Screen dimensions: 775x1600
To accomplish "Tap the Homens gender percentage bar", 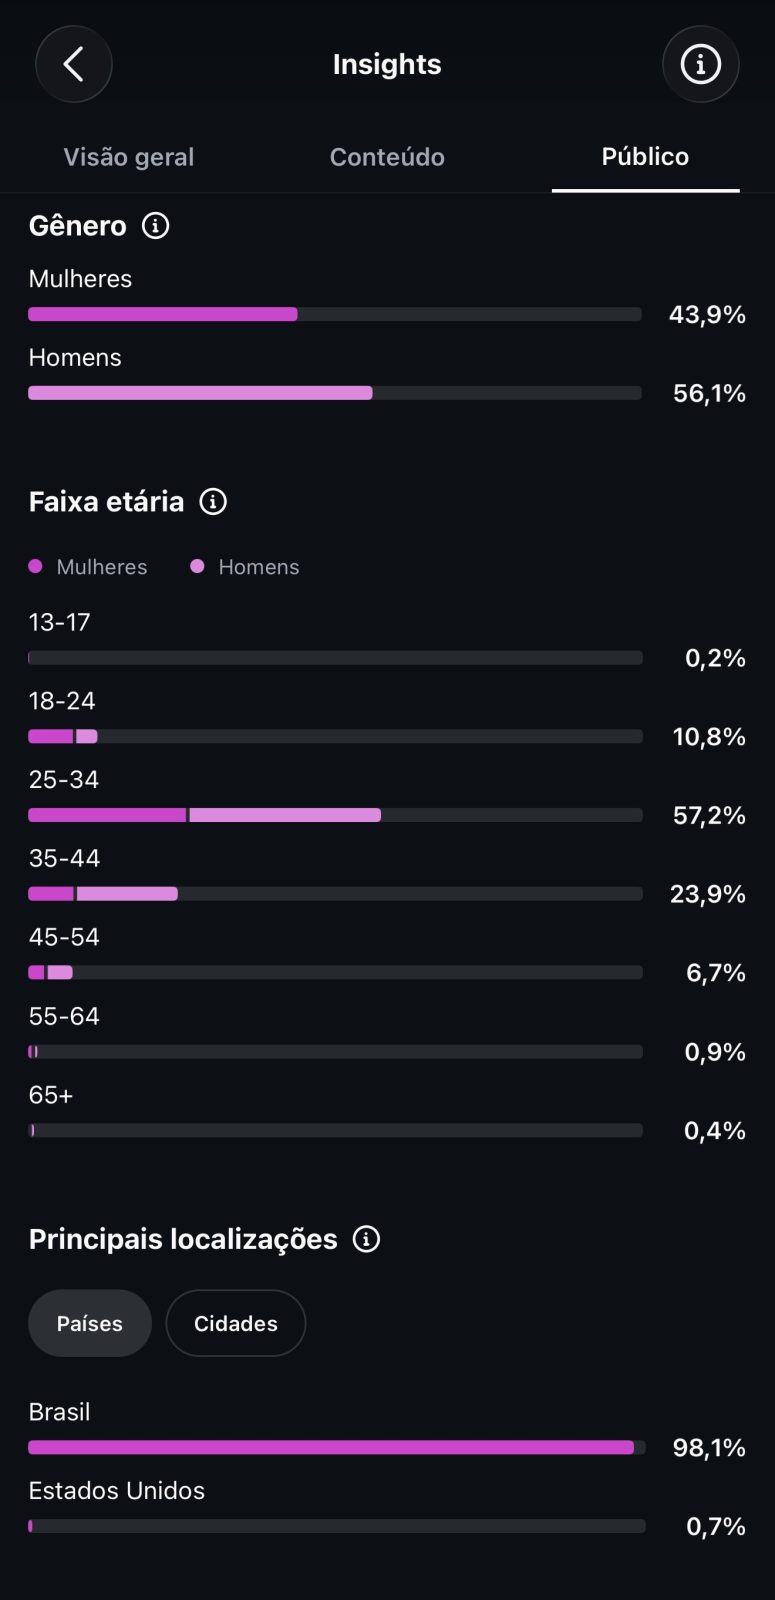I will click(x=335, y=393).
